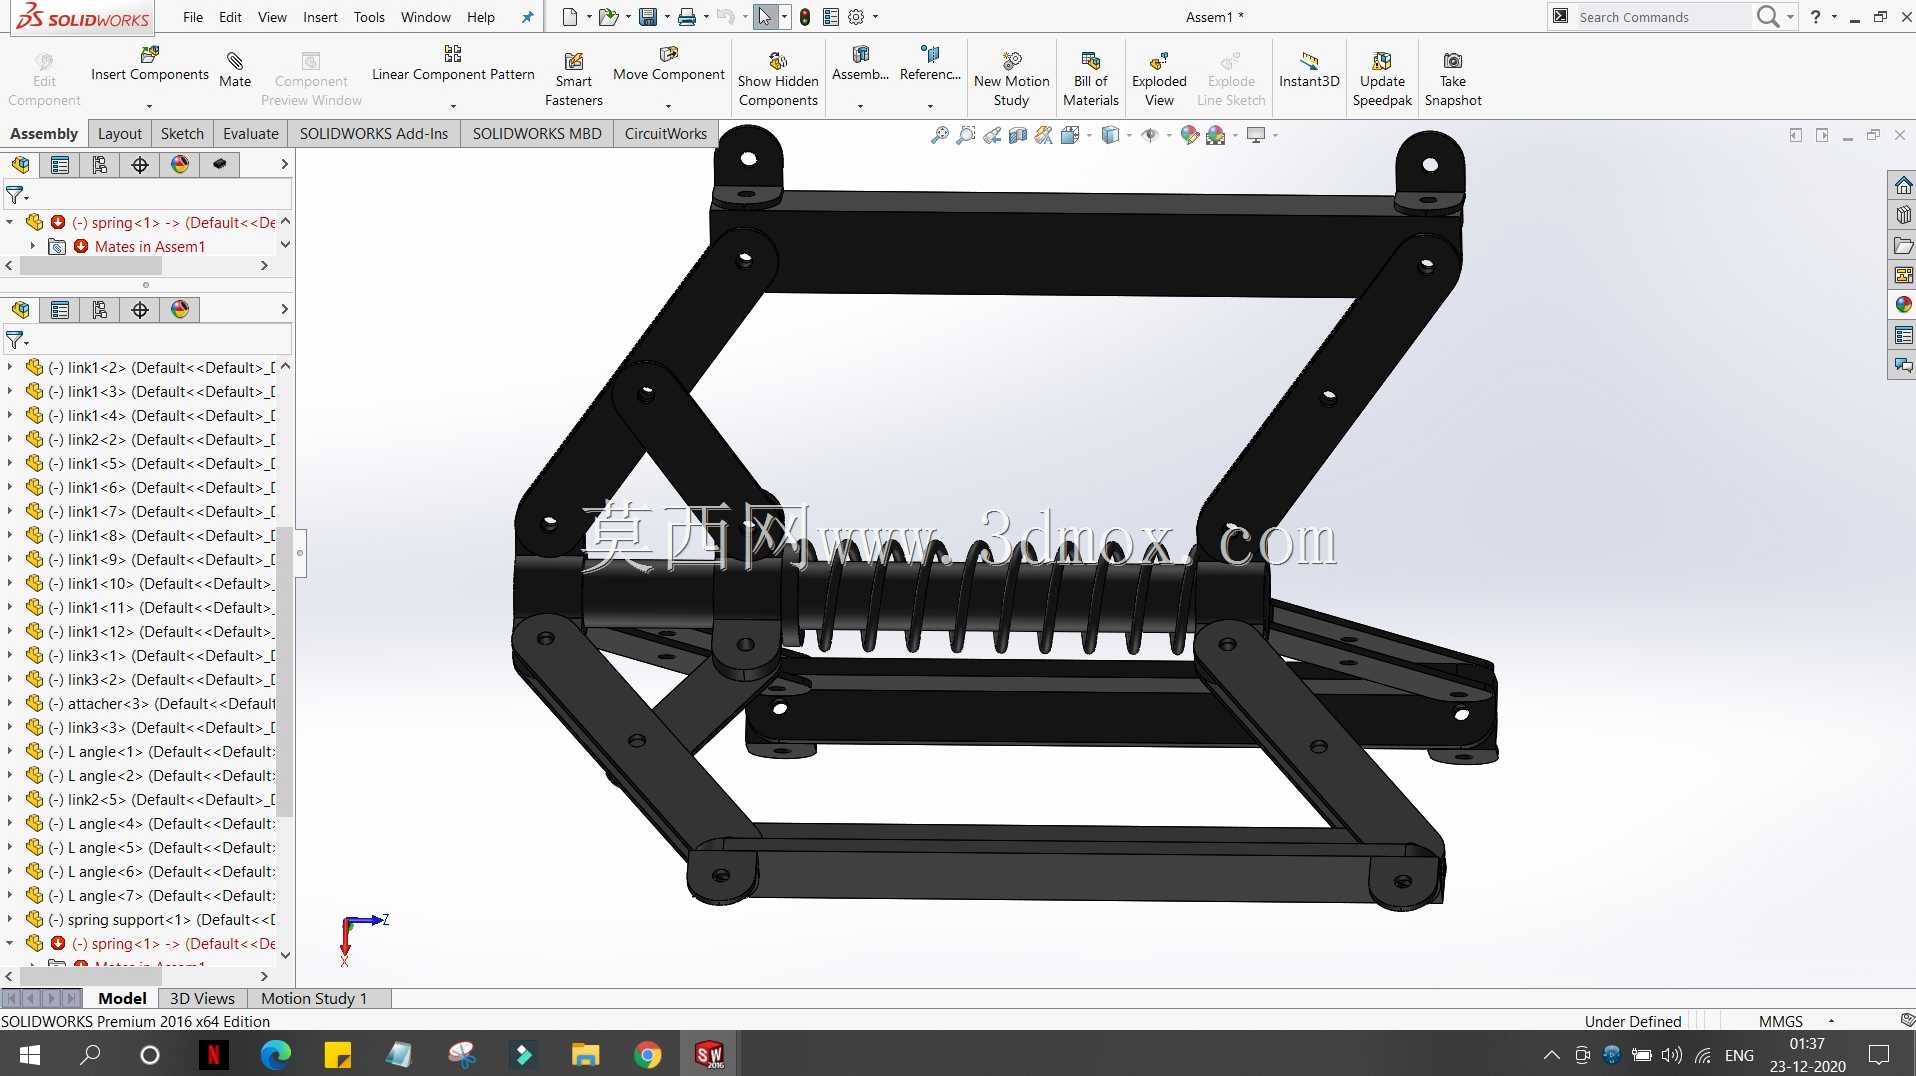The image size is (1916, 1076).
Task: Select the Mate tool
Action: (235, 70)
